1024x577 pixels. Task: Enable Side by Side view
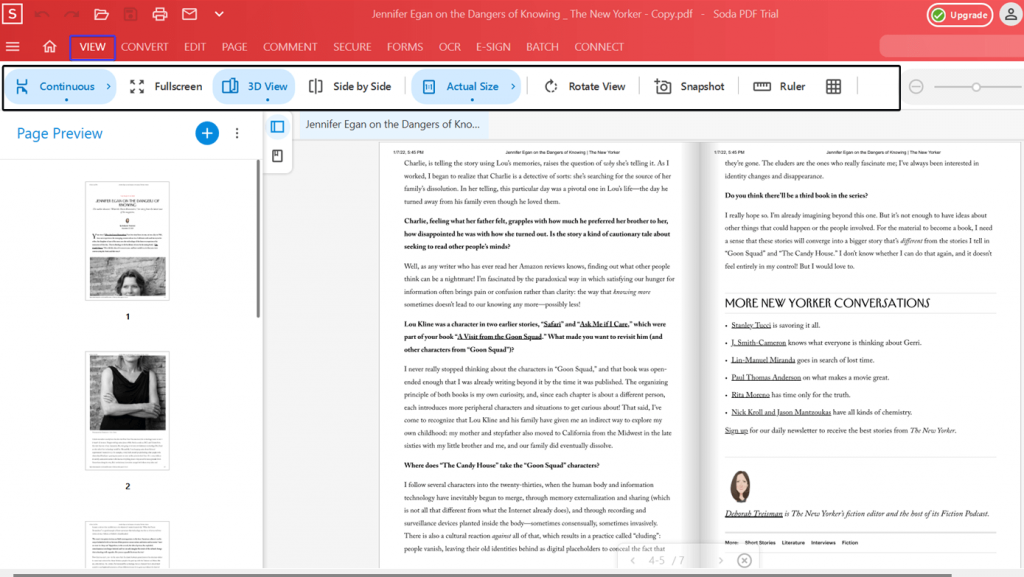(x=350, y=86)
